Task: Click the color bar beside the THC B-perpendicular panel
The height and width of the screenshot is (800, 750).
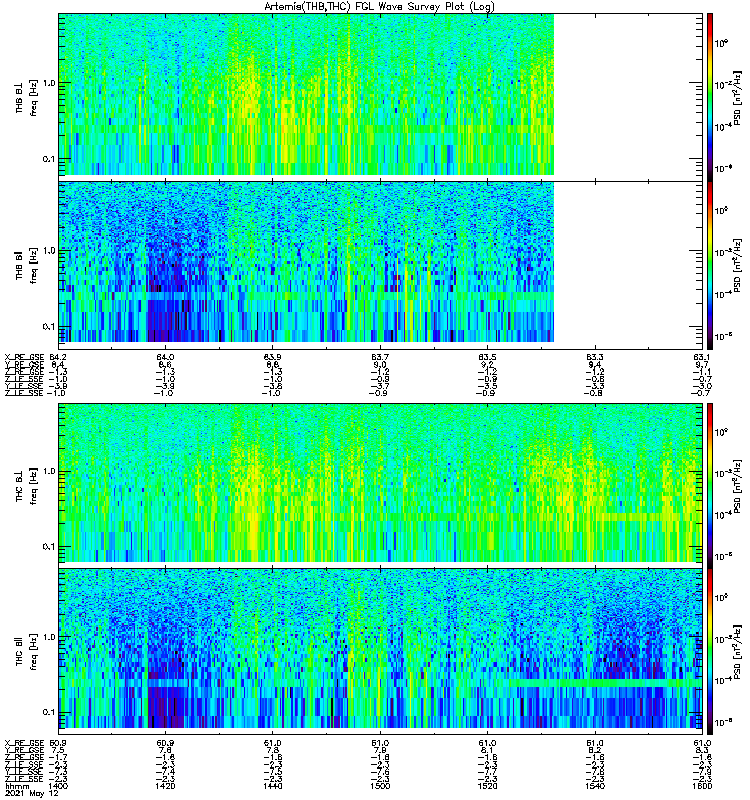Action: (710, 485)
